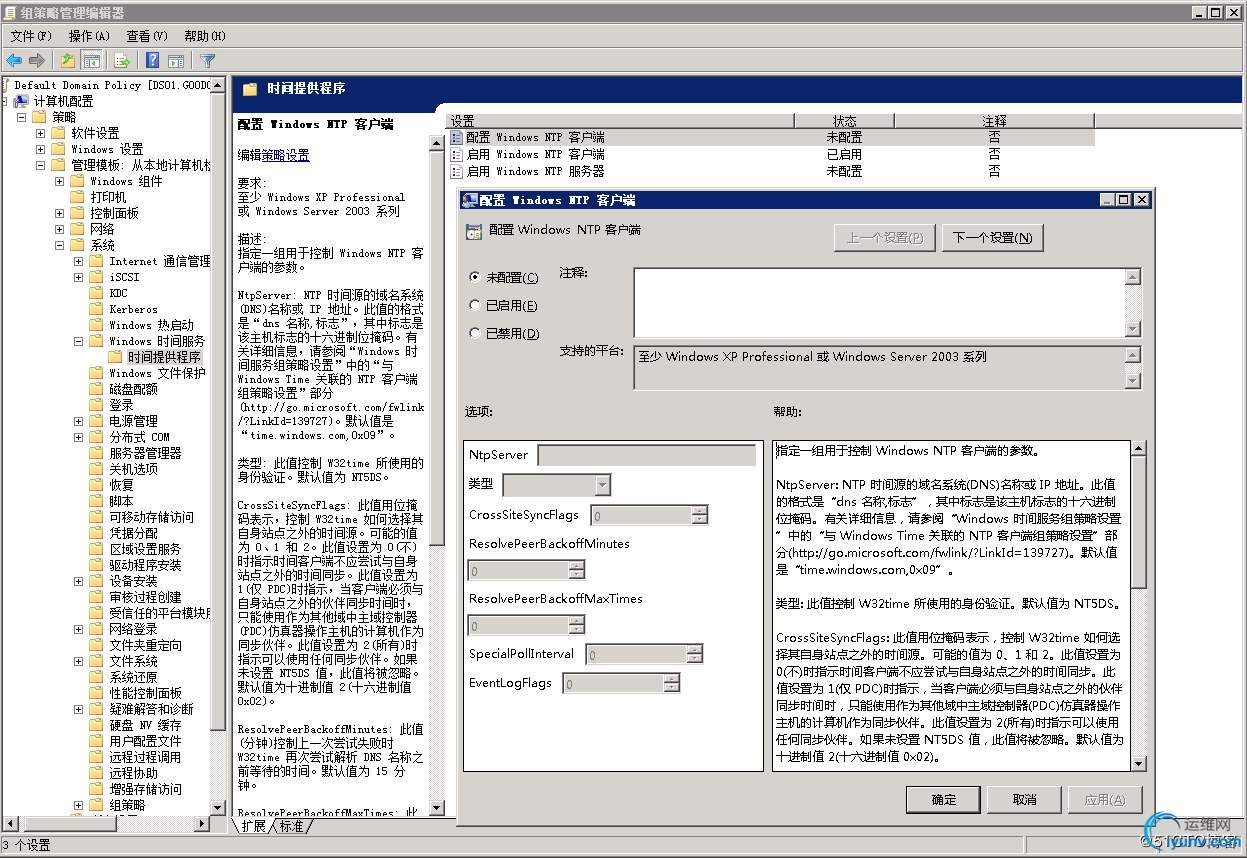Click the 取消 button
1247x858 pixels.
pos(1024,799)
